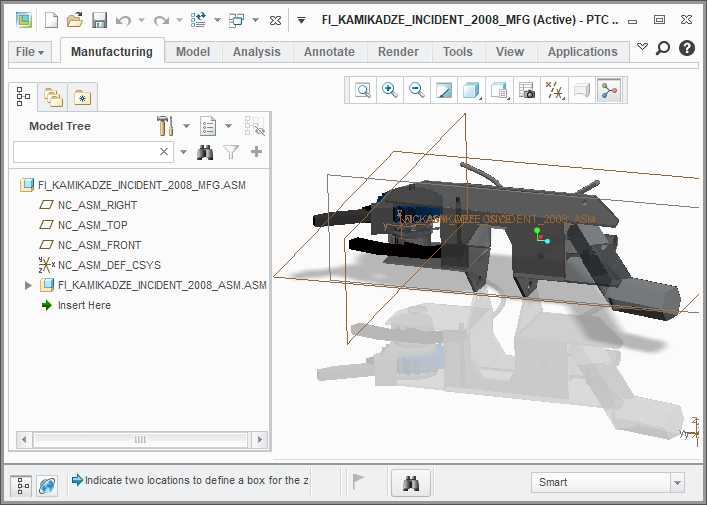
Task: Open the Windows list dropdown arrow
Action: point(255,20)
